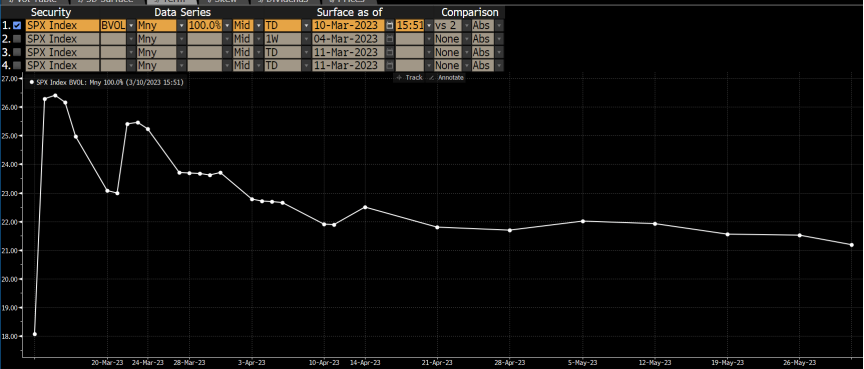Image resolution: width=864 pixels, height=369 pixels.
Task: Uncheck the row 1 series checkbox
Action: pos(18,25)
